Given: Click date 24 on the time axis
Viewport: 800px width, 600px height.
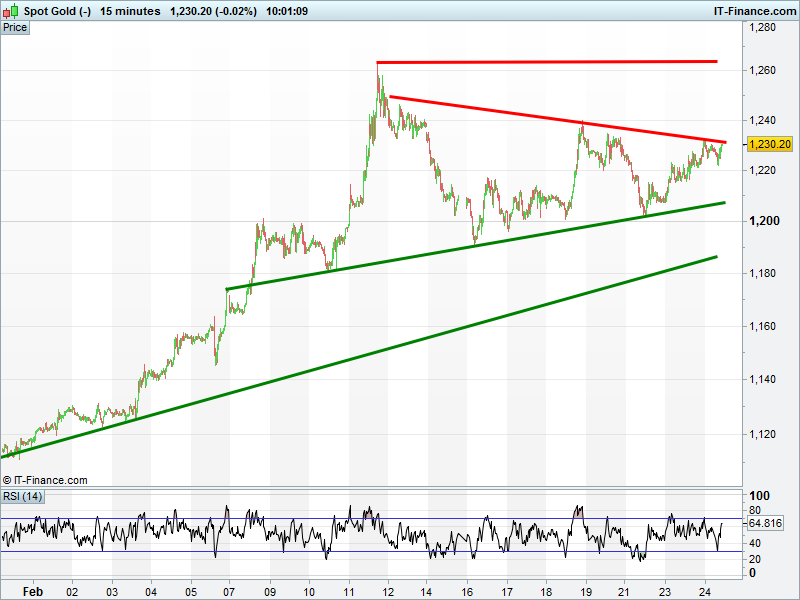Looking at the screenshot, I should (703, 591).
